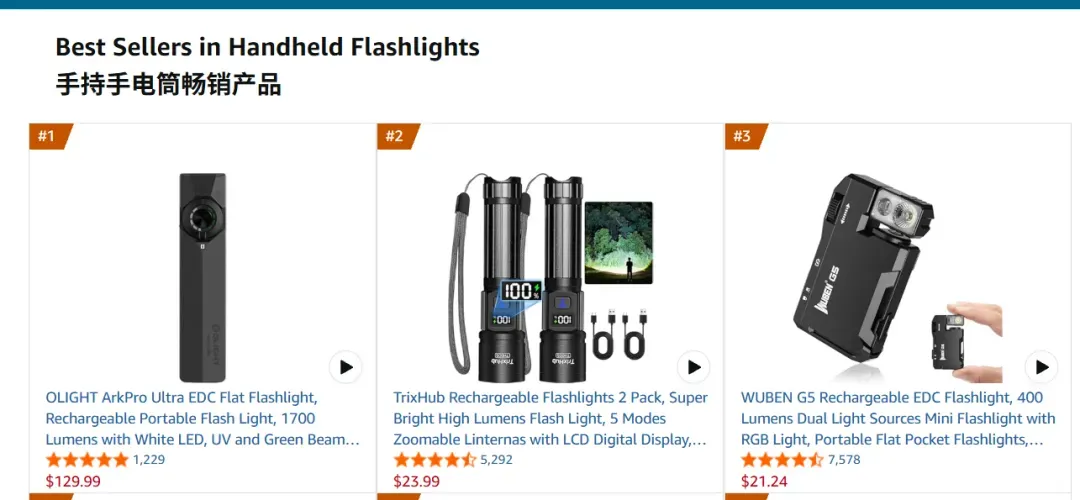1080x500 pixels.
Task: Open the TrixHub 2 Pack flashlights image
Action: pyautogui.click(x=551, y=278)
